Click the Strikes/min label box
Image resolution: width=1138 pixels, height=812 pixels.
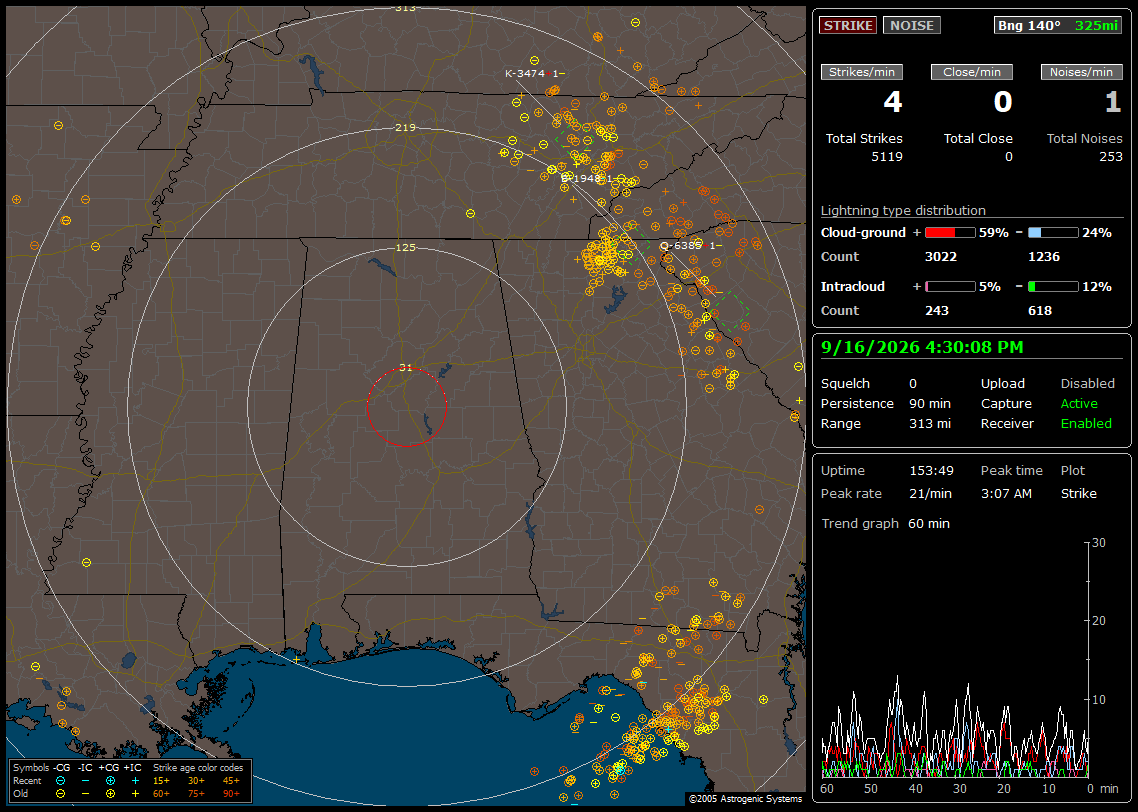(x=861, y=72)
